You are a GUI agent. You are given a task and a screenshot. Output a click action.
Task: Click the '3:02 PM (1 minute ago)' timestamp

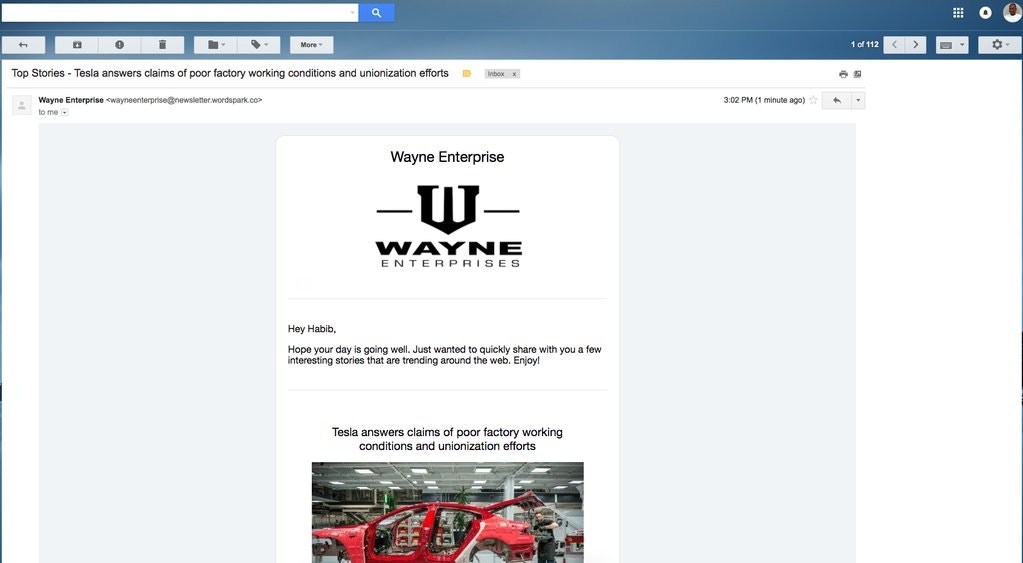(x=764, y=100)
